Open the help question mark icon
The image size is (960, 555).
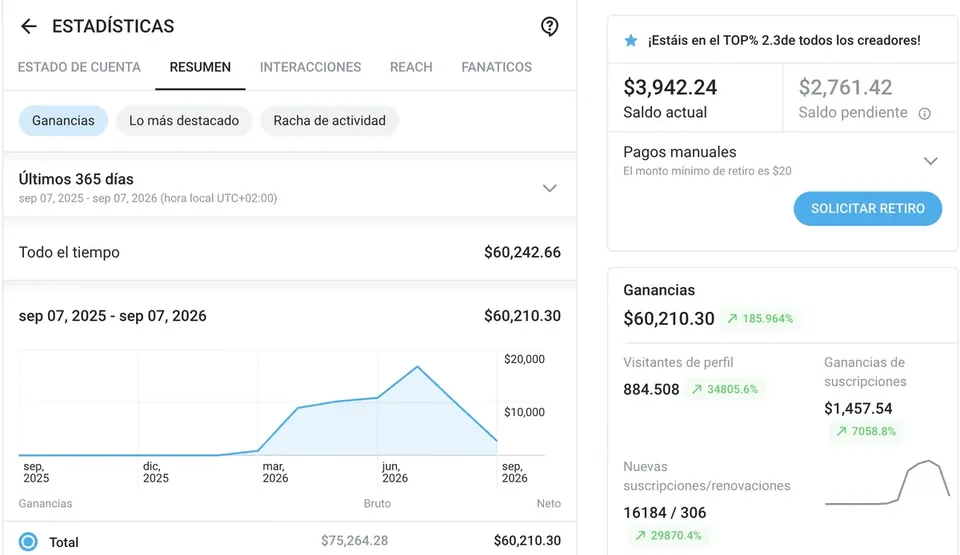click(x=549, y=26)
